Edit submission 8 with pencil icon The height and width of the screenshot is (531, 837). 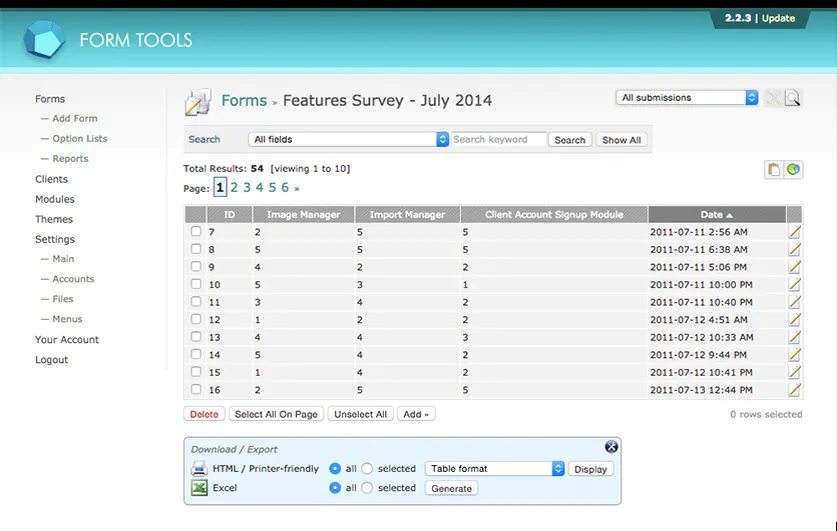point(794,249)
